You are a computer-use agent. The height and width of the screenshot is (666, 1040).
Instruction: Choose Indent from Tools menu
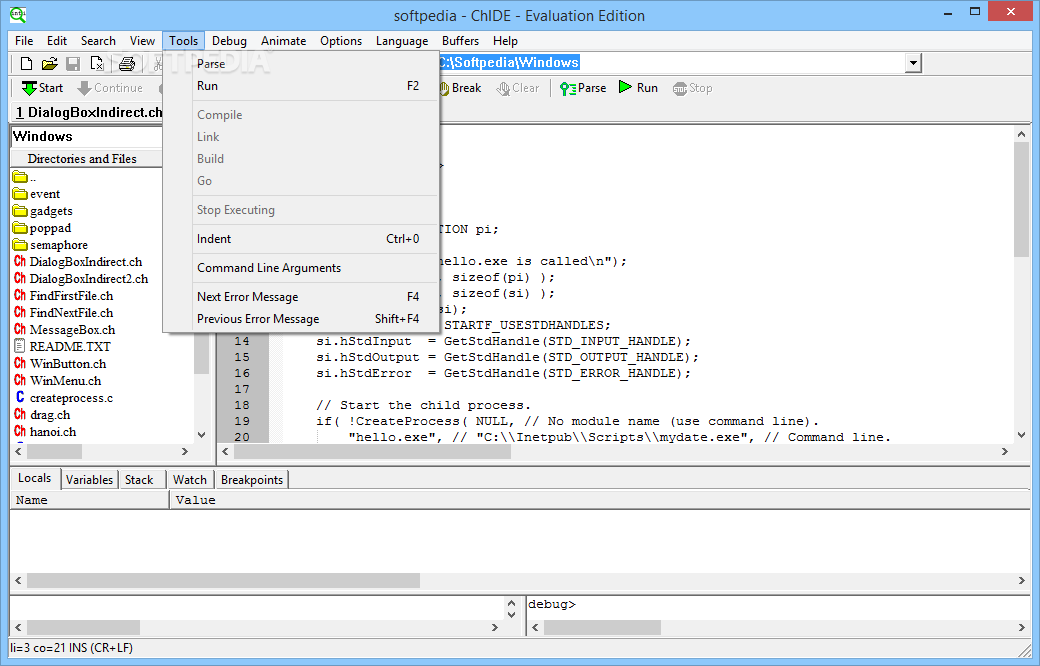tap(301, 239)
